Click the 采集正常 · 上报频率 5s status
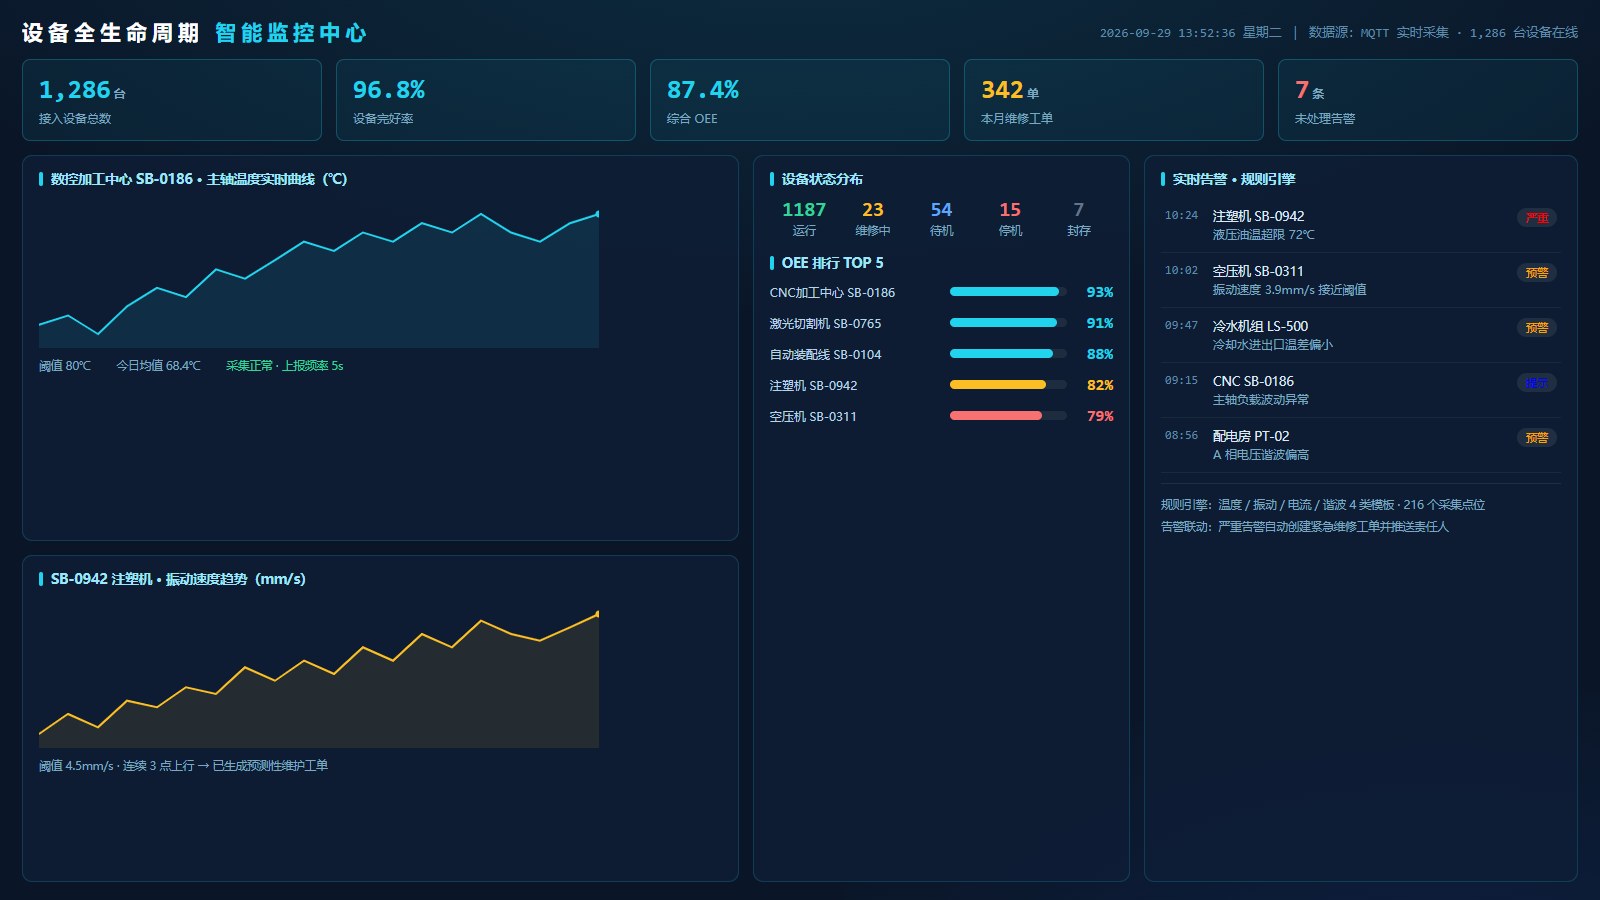The height and width of the screenshot is (900, 1600). [x=284, y=366]
